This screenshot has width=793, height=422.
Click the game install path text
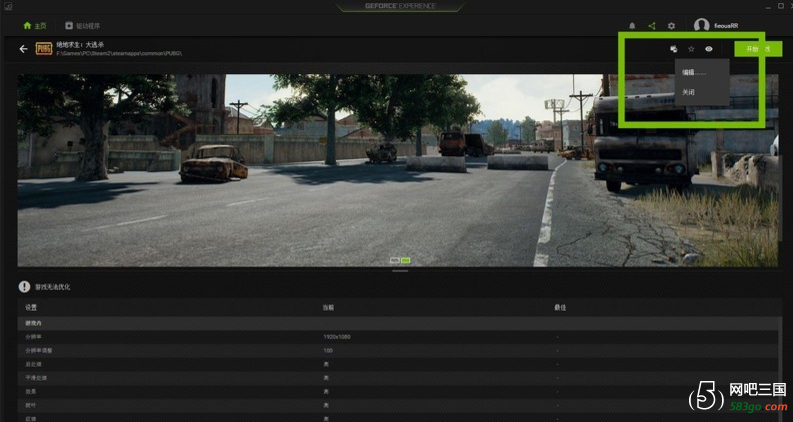point(119,53)
